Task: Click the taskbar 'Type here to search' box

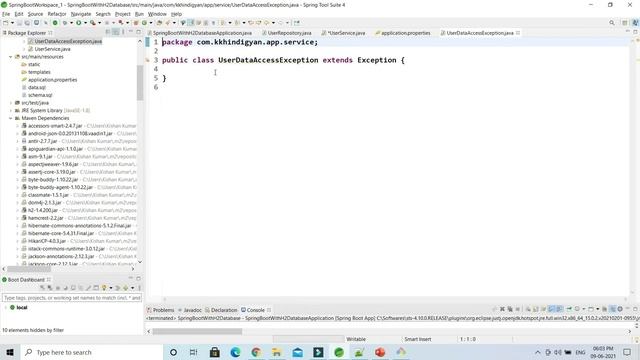Action: point(91,352)
